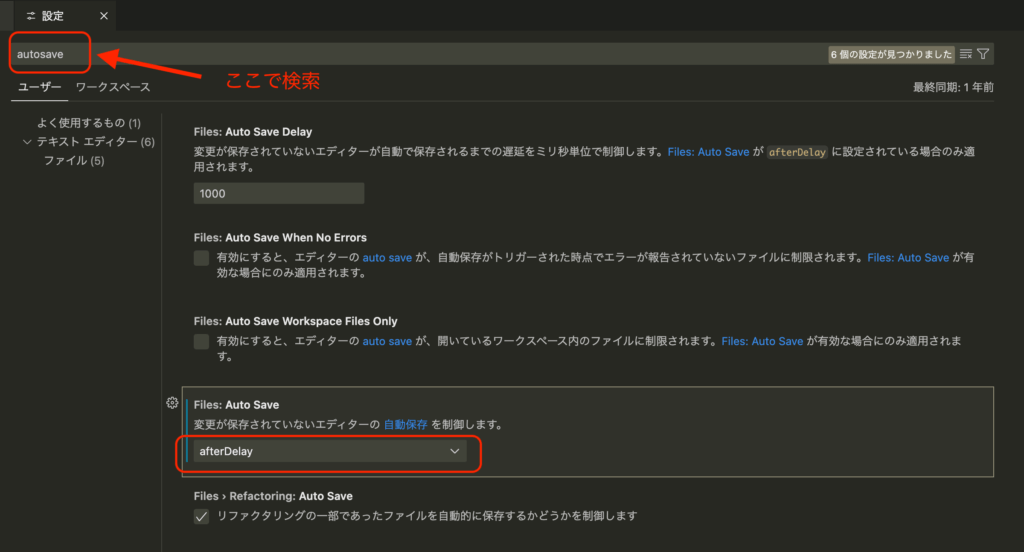Screen dimensions: 1024x552
Task: Enable Auto Save When No Errors checkbox
Action: coord(202,258)
